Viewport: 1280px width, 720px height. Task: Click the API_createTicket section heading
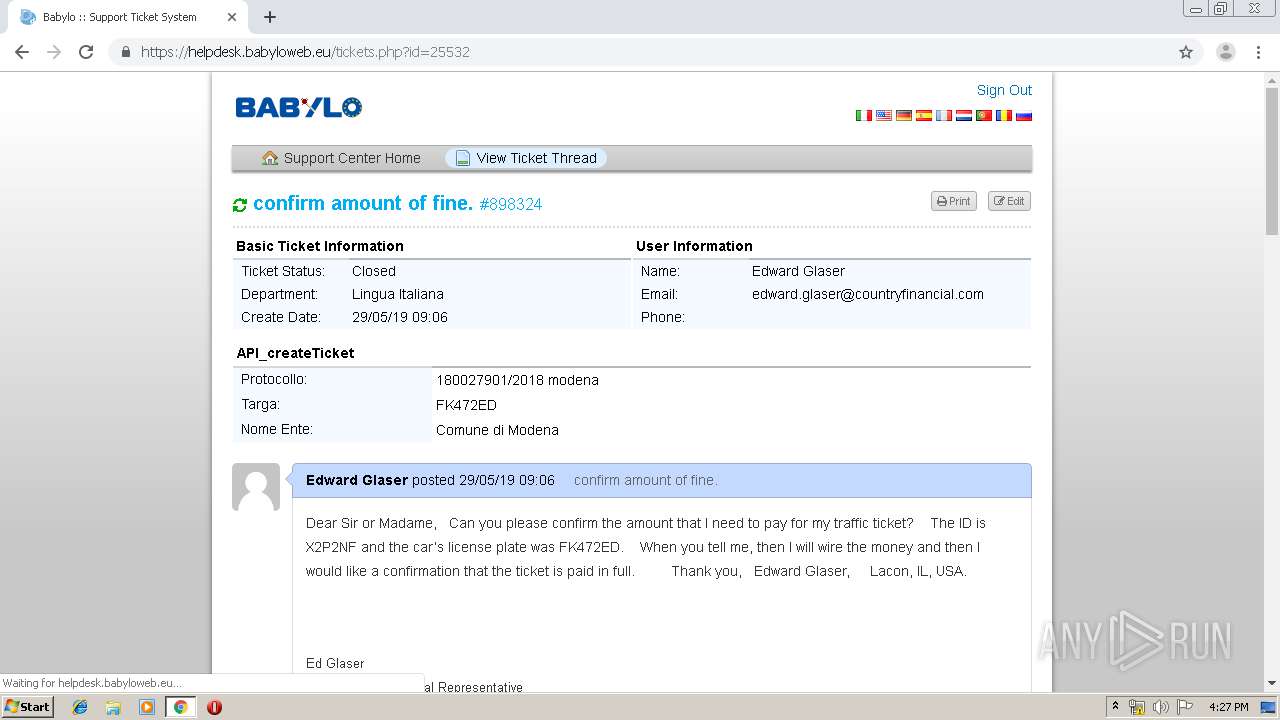295,353
